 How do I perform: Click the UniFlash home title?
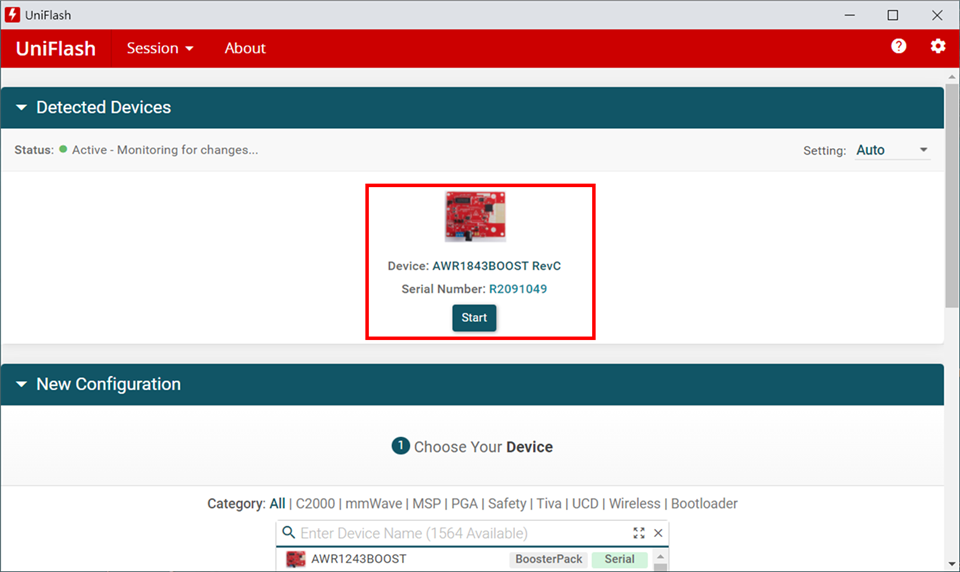tap(56, 48)
